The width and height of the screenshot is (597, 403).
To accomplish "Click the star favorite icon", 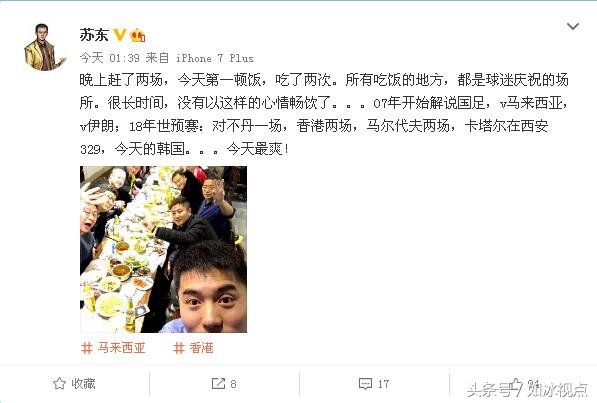I will point(59,384).
